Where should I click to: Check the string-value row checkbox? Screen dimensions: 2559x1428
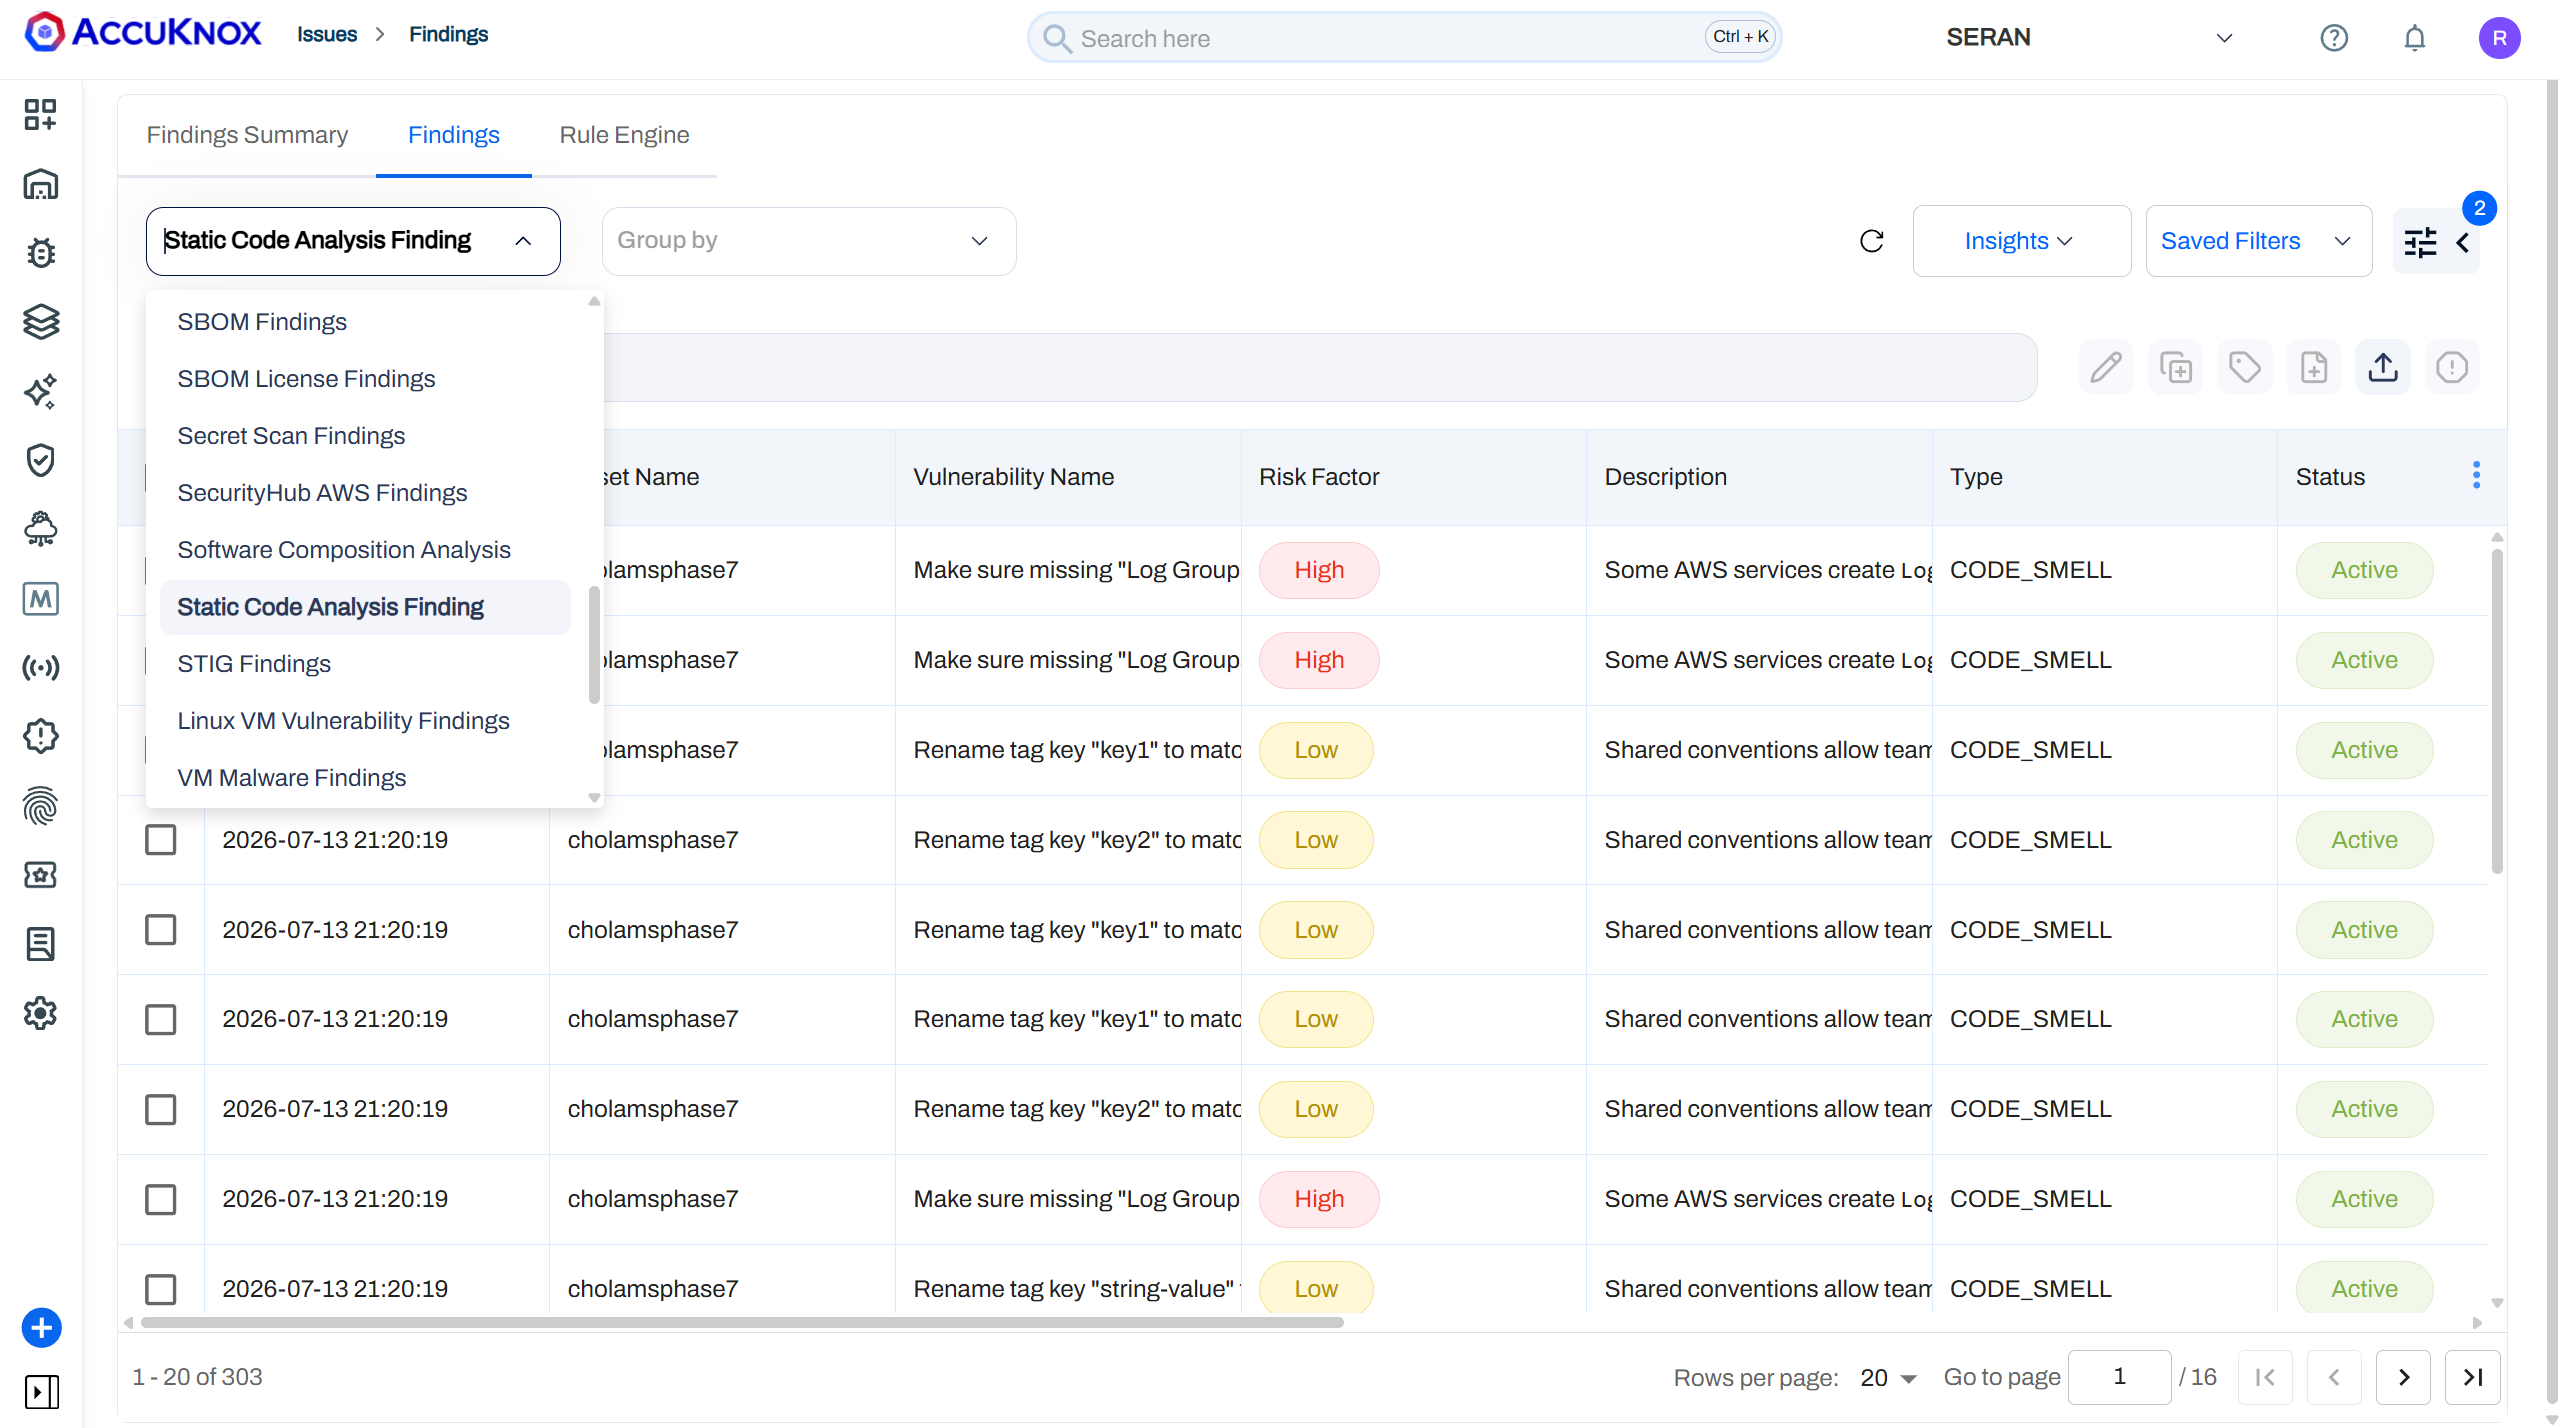[160, 1289]
